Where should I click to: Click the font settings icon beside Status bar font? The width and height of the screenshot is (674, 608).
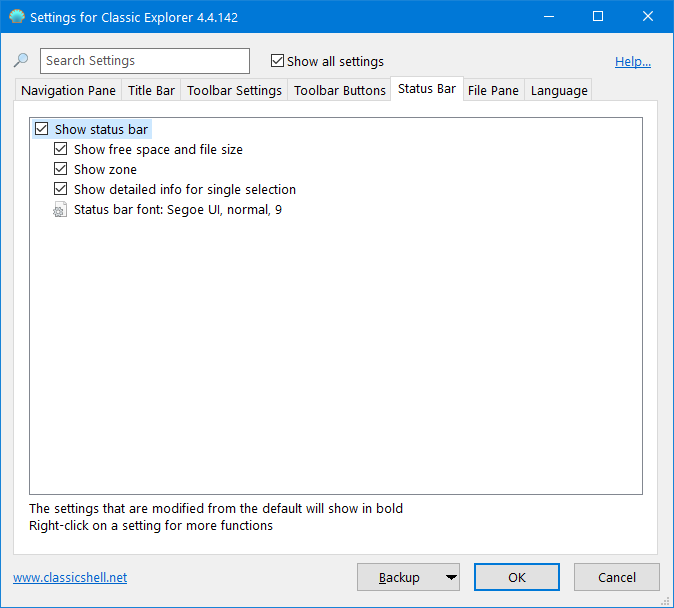tap(60, 210)
